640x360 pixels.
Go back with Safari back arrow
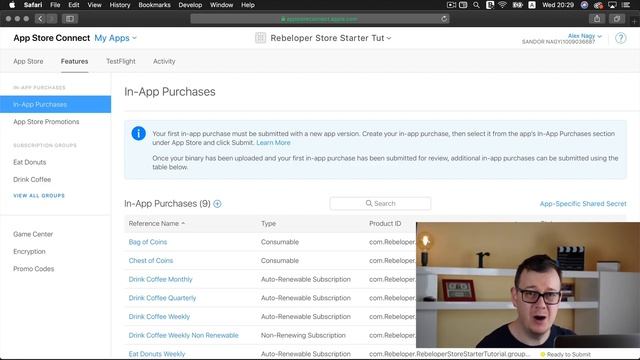point(40,19)
